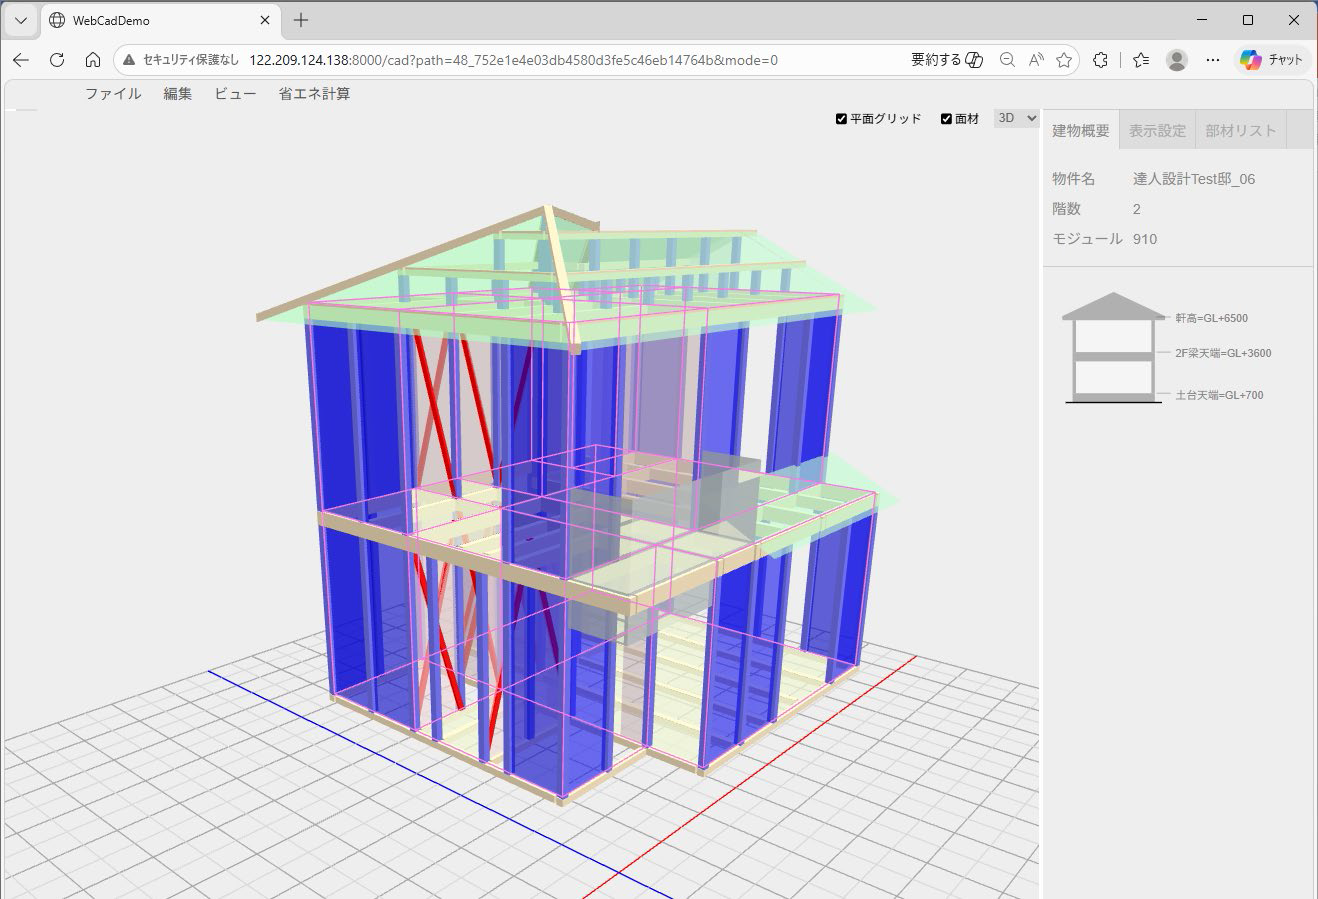The image size is (1318, 899).
Task: Focus the address bar URL
Action: 513,60
